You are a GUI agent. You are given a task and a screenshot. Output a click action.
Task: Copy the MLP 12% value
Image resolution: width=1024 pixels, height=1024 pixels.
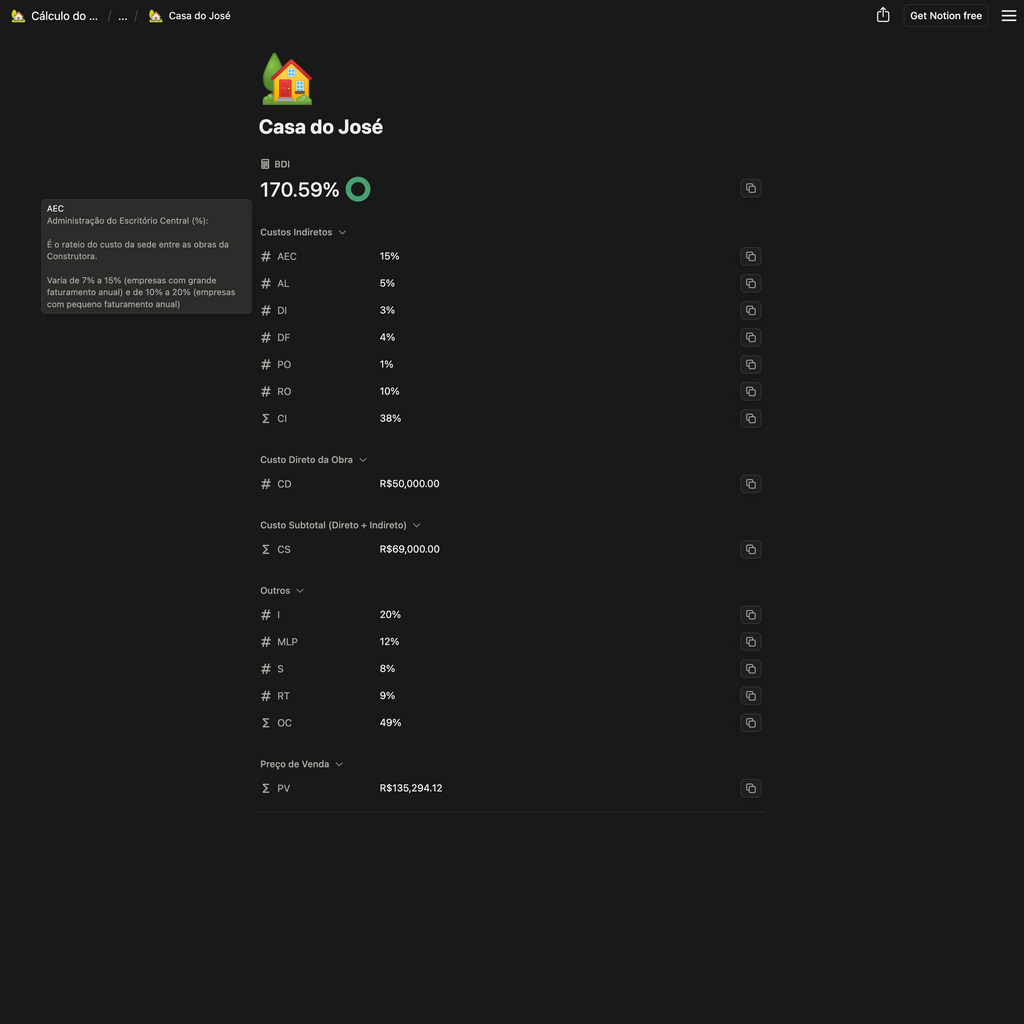point(750,642)
